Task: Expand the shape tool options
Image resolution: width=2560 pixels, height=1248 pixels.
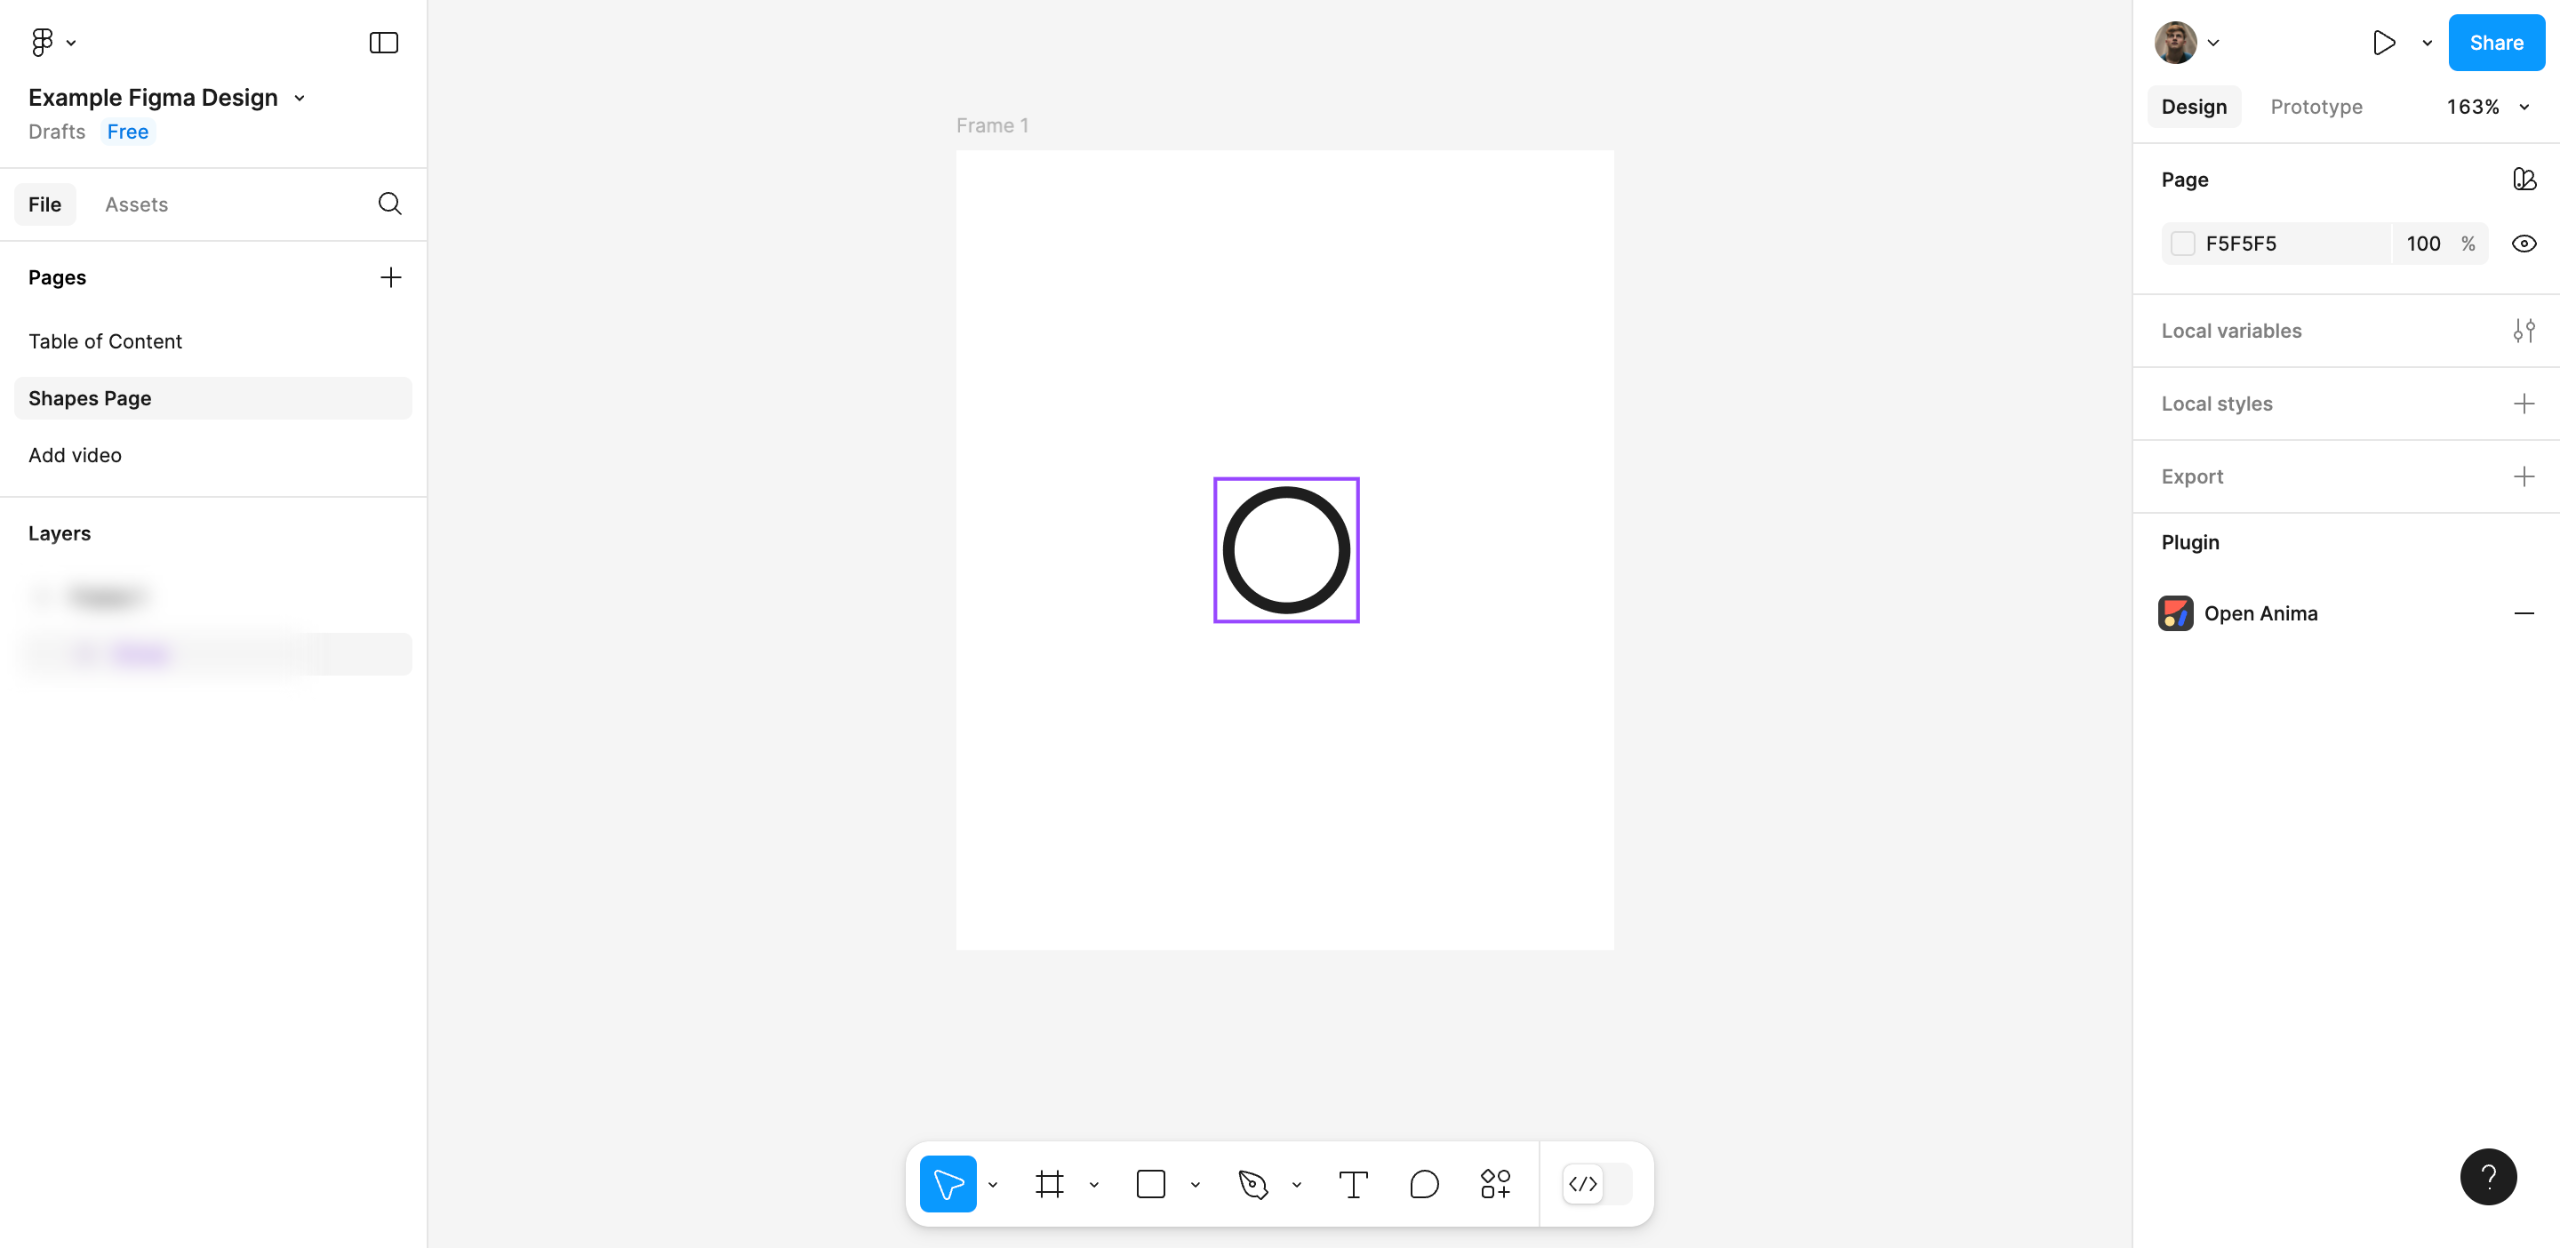Action: point(1196,1183)
